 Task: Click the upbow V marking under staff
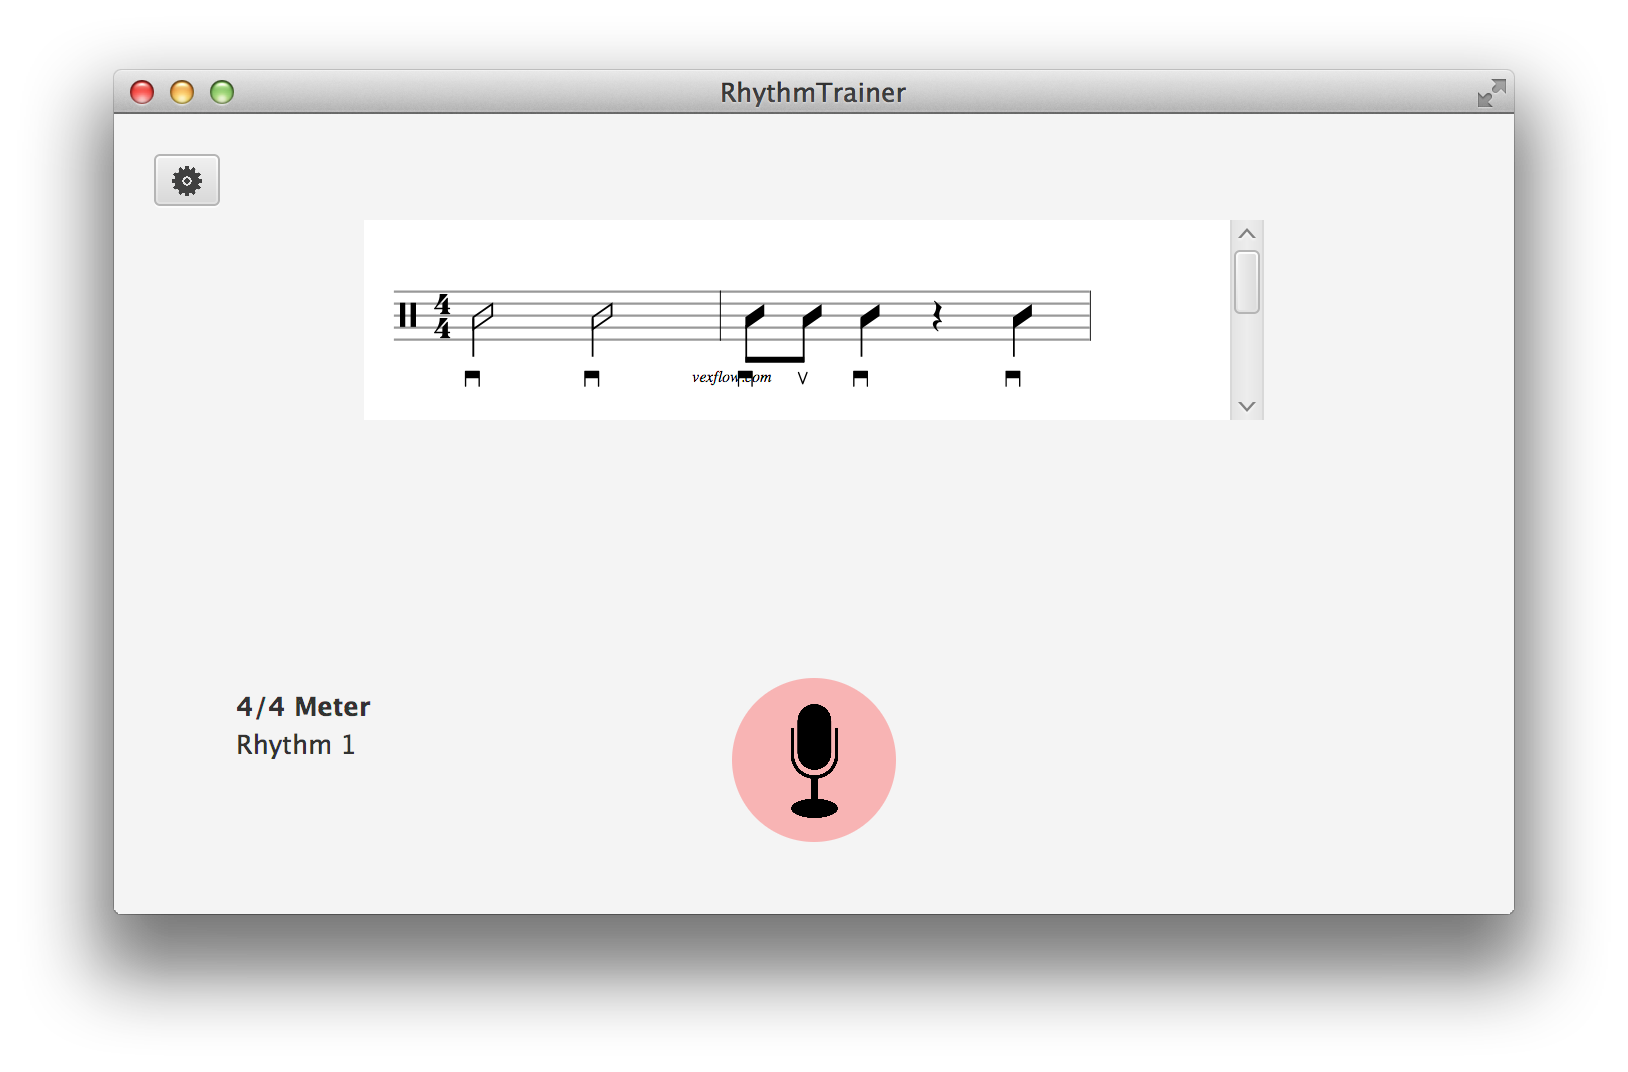point(802,378)
